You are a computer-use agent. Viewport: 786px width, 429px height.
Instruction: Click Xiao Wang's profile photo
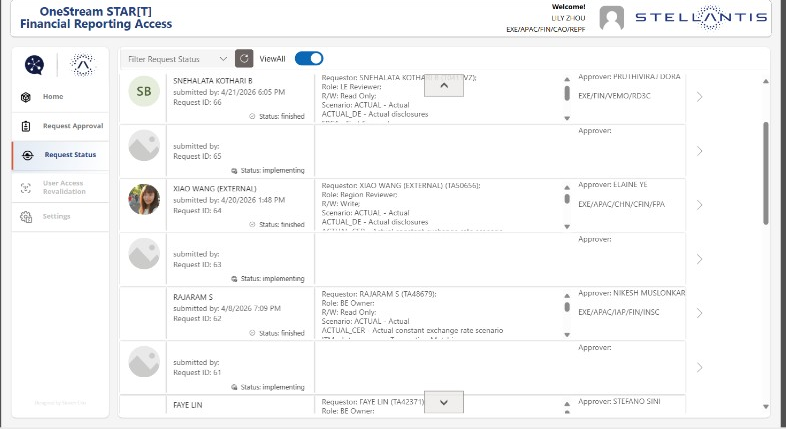pos(144,199)
